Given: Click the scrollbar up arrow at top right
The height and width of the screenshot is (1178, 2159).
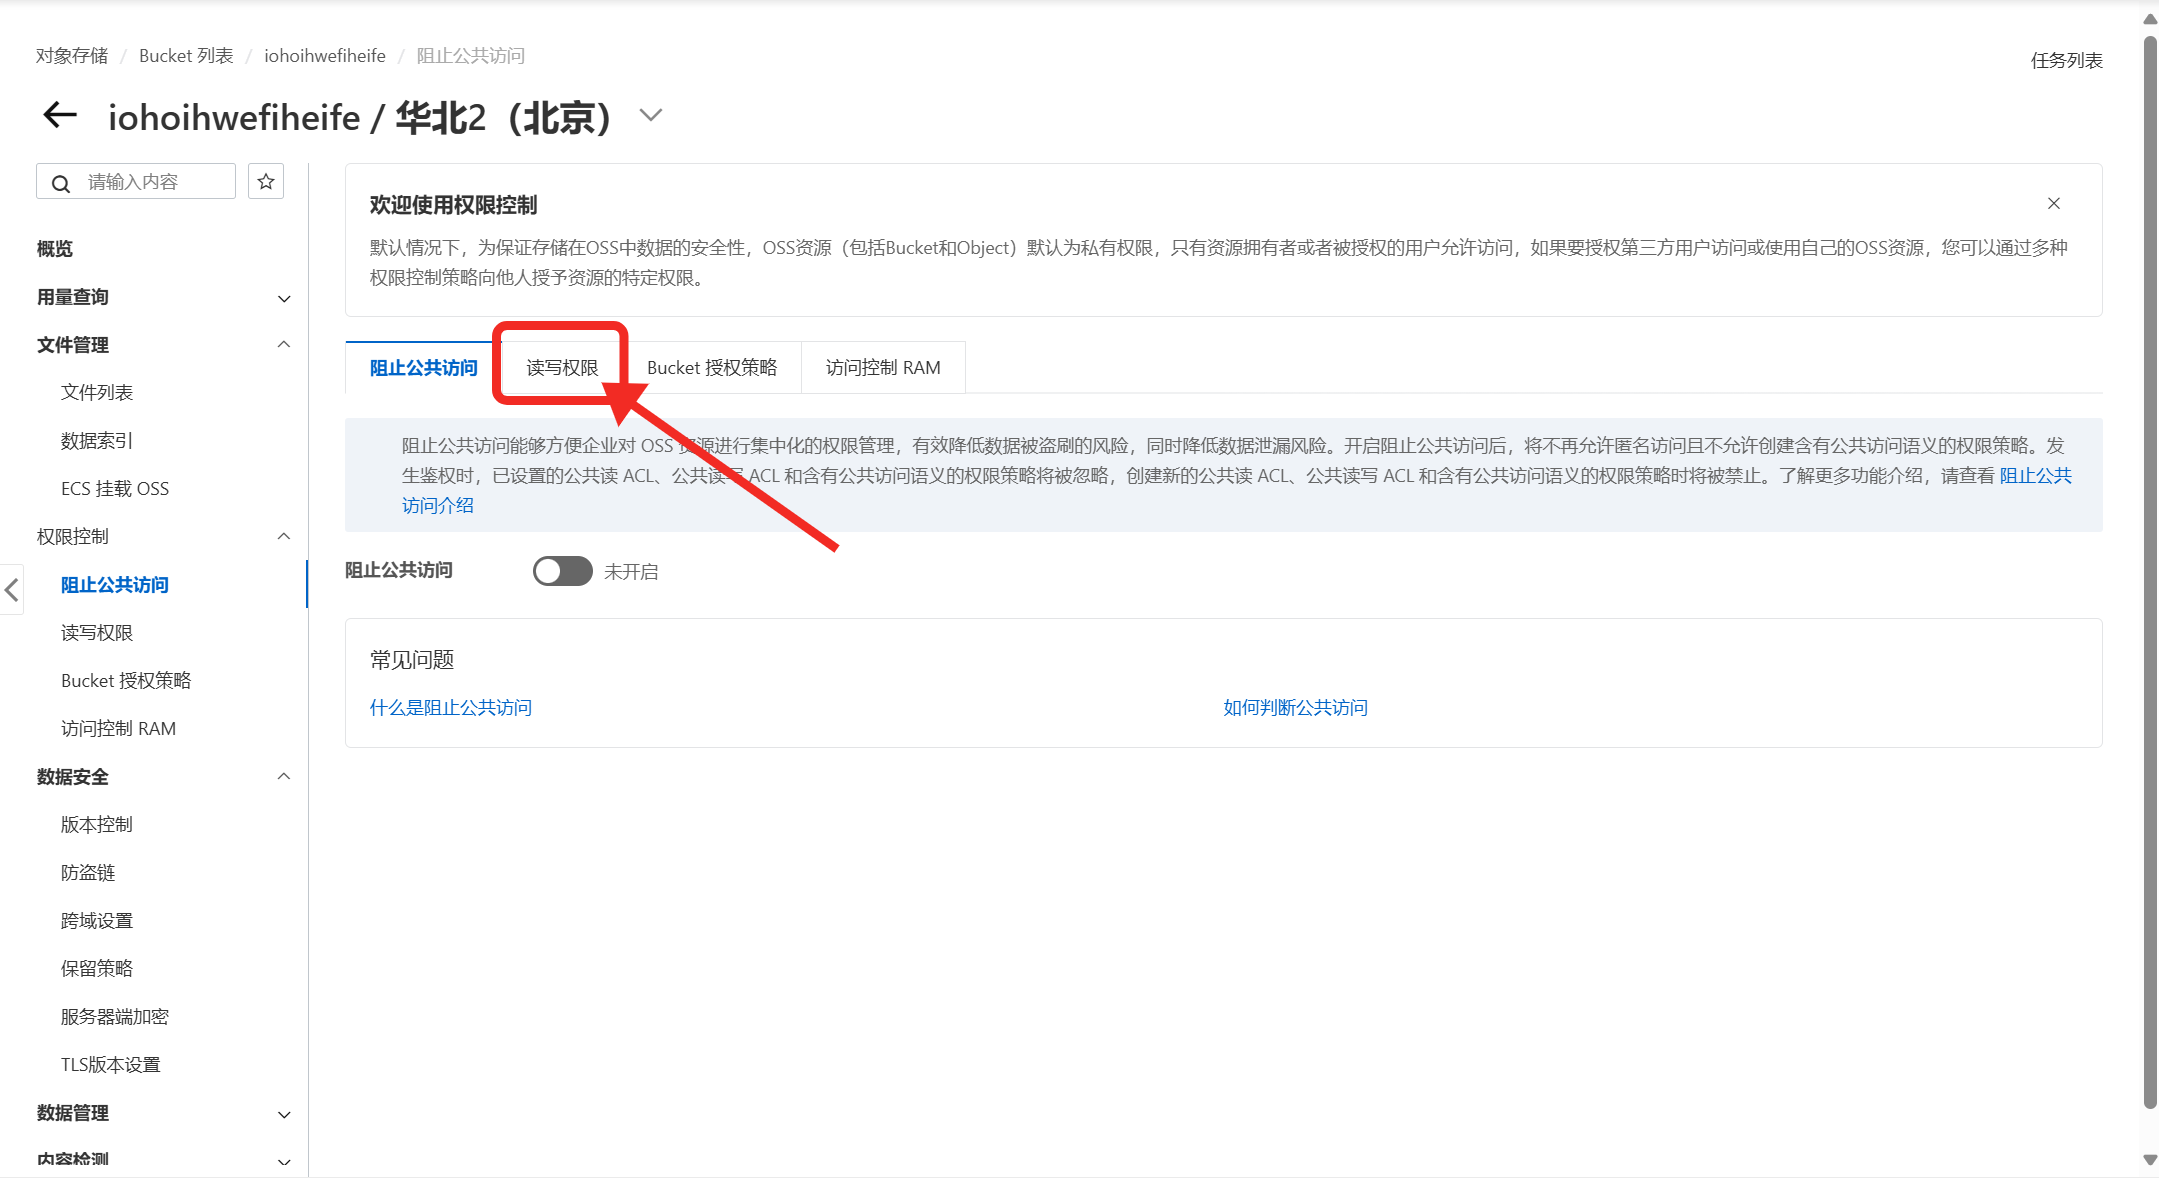Looking at the screenshot, I should (2150, 19).
